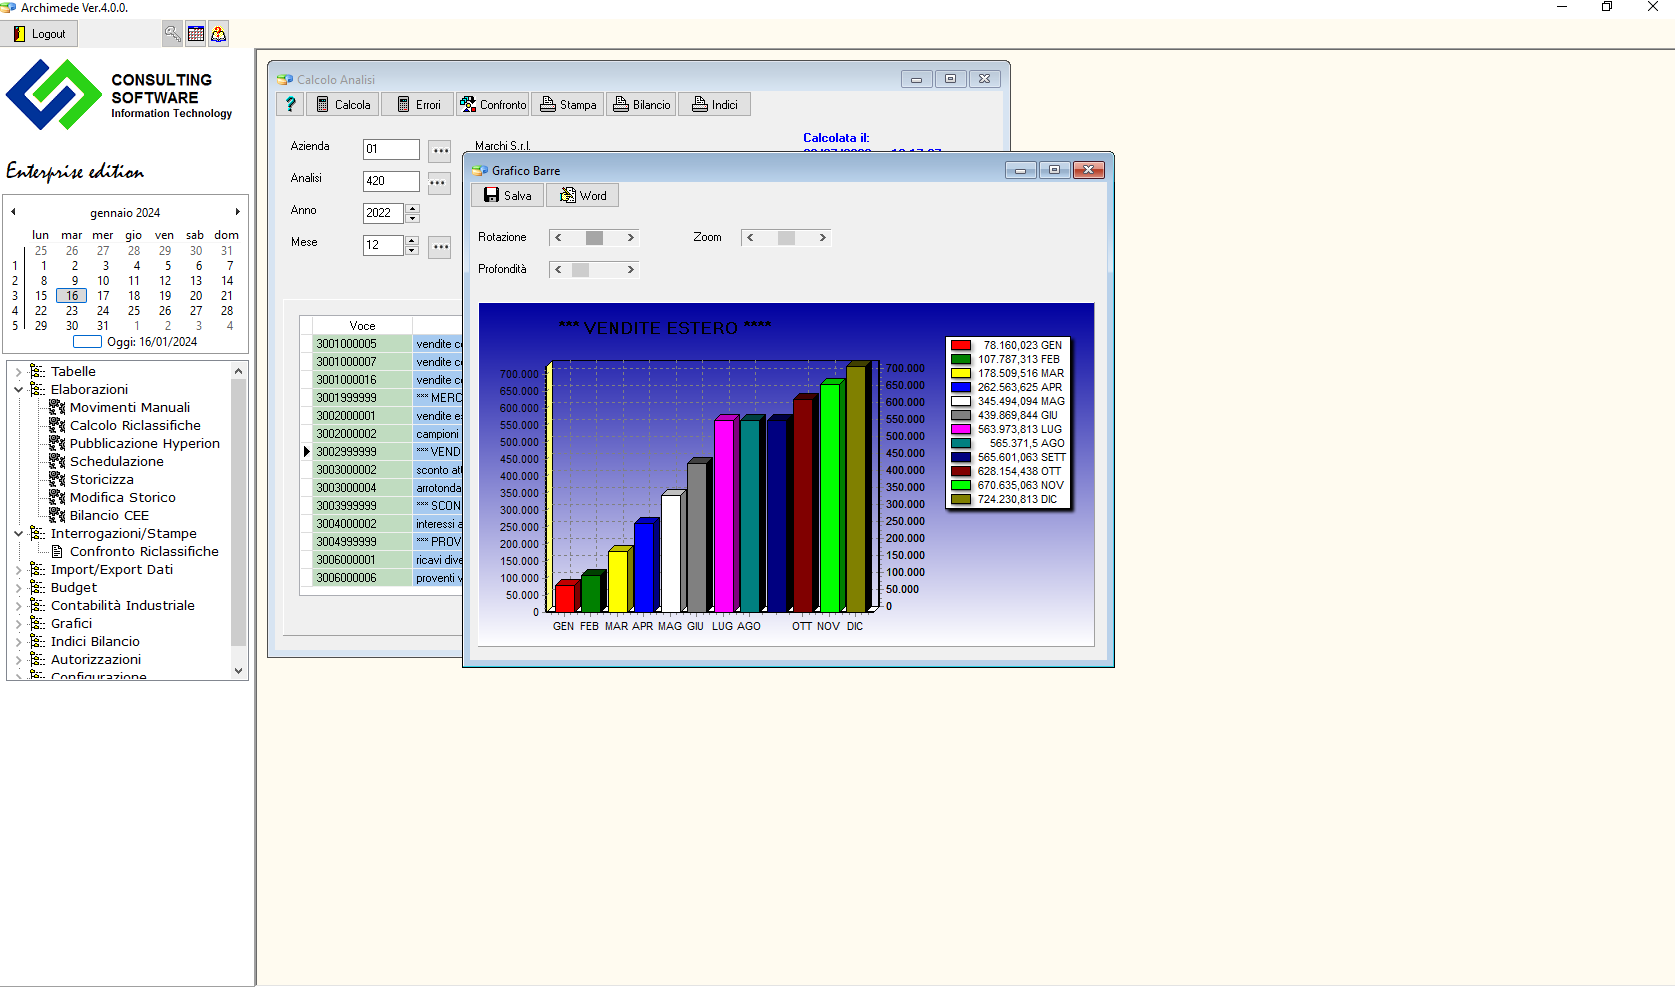Open Calcolo Riclassifiche tree item
This screenshot has height=987, width=1675.
[135, 426]
